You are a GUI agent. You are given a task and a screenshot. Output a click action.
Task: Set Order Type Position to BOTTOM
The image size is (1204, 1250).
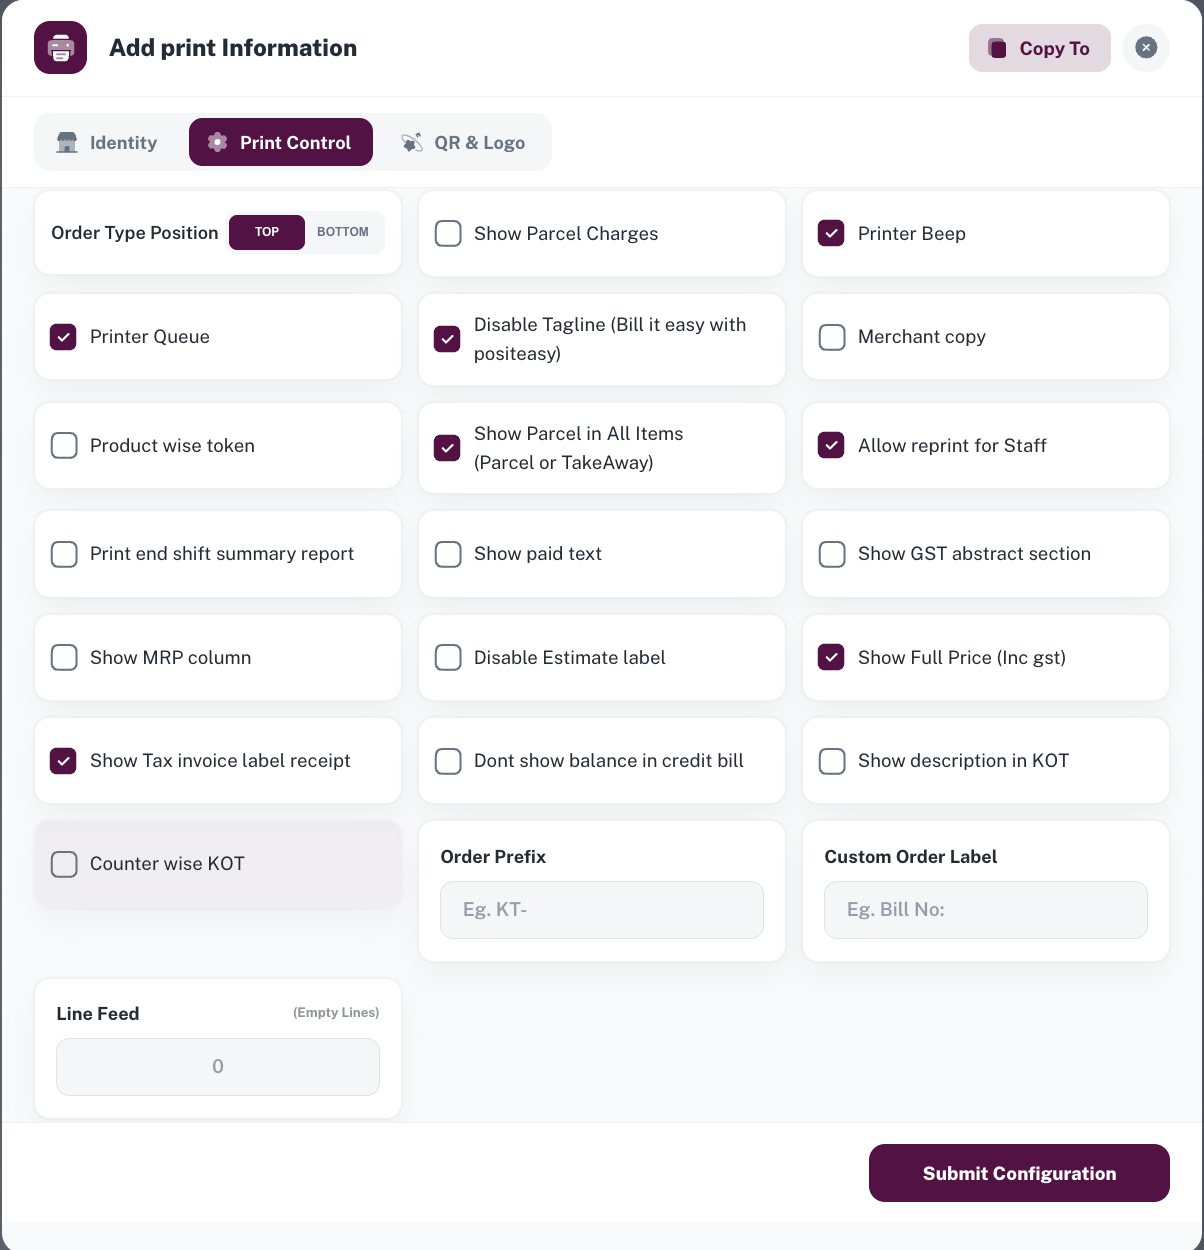click(x=343, y=232)
